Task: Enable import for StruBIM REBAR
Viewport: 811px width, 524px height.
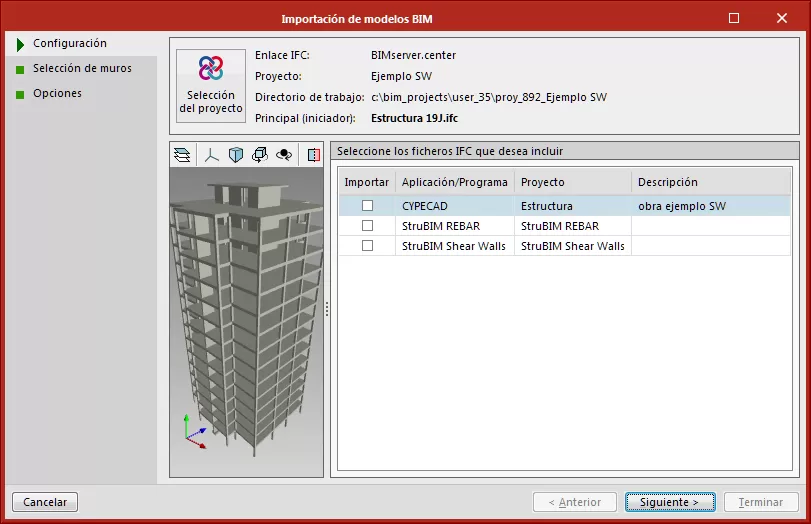Action: coord(367,226)
